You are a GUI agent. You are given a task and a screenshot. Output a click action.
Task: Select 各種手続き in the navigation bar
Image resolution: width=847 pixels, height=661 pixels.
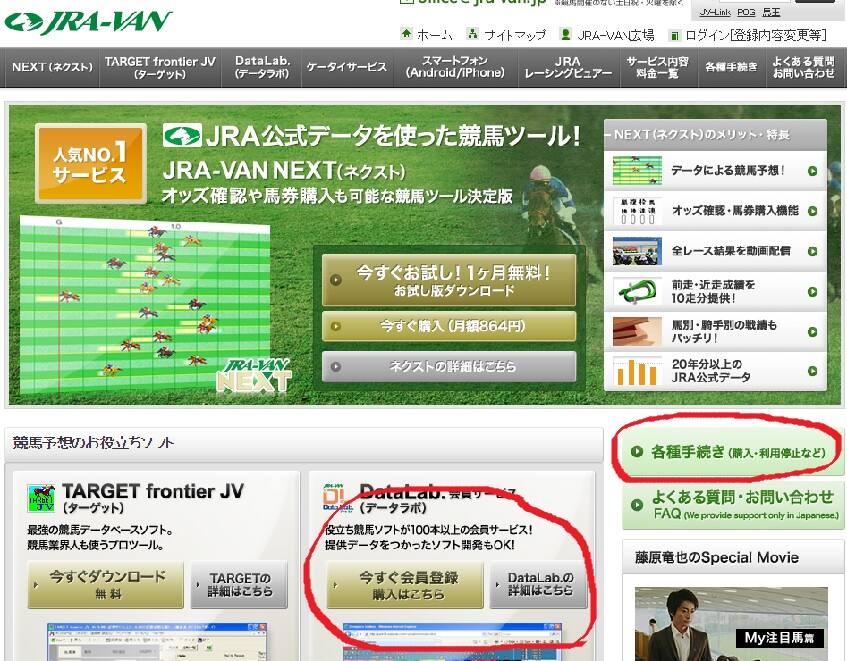[731, 68]
